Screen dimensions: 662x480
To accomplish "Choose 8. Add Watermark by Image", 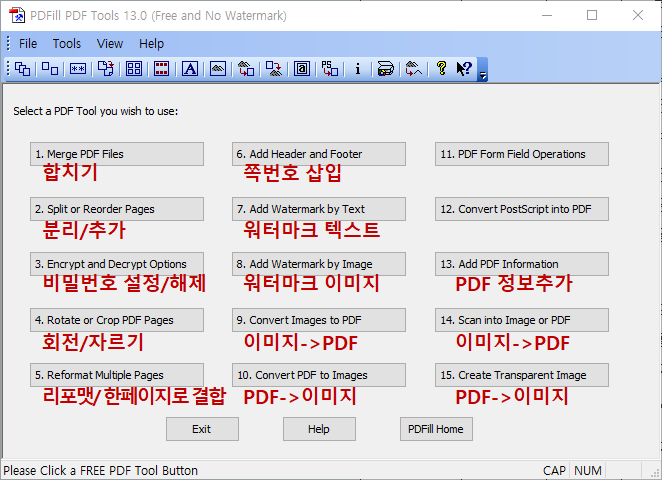I will 319,264.
